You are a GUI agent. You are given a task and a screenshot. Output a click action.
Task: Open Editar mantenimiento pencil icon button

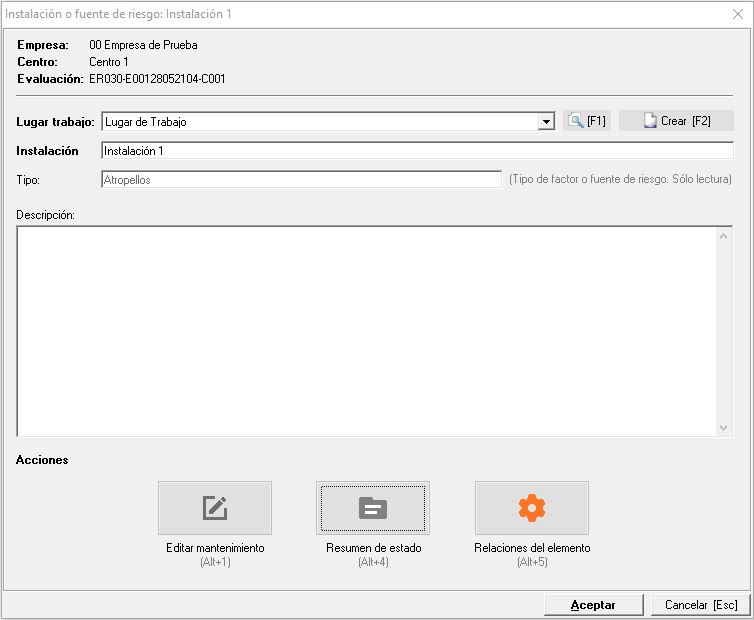tap(214, 508)
